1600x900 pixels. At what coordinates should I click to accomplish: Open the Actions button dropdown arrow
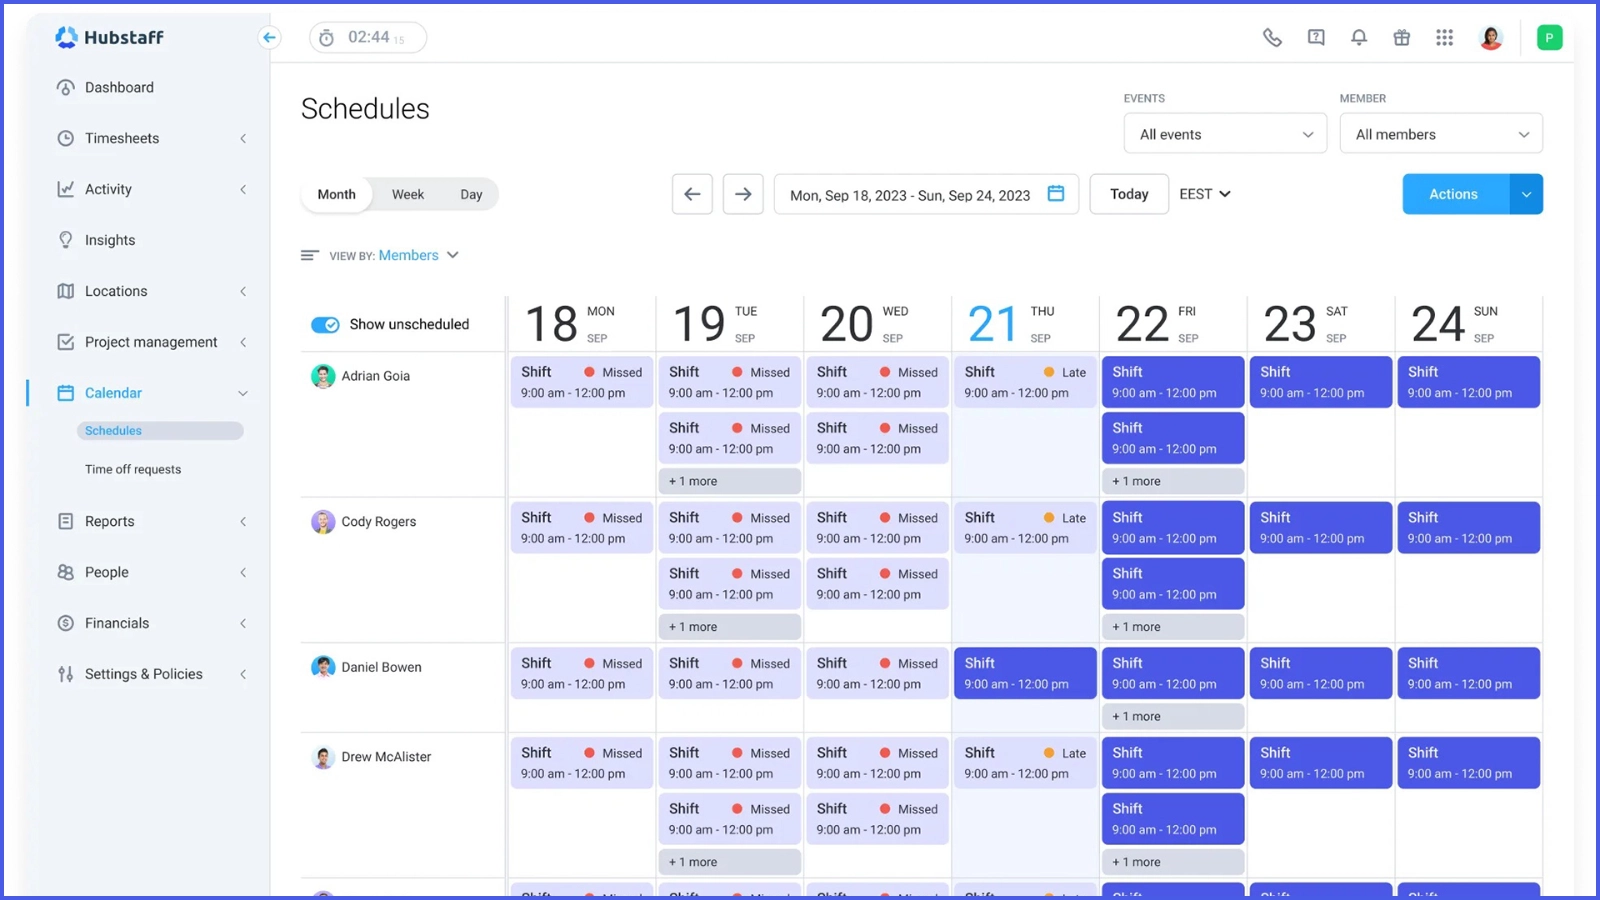pos(1526,194)
